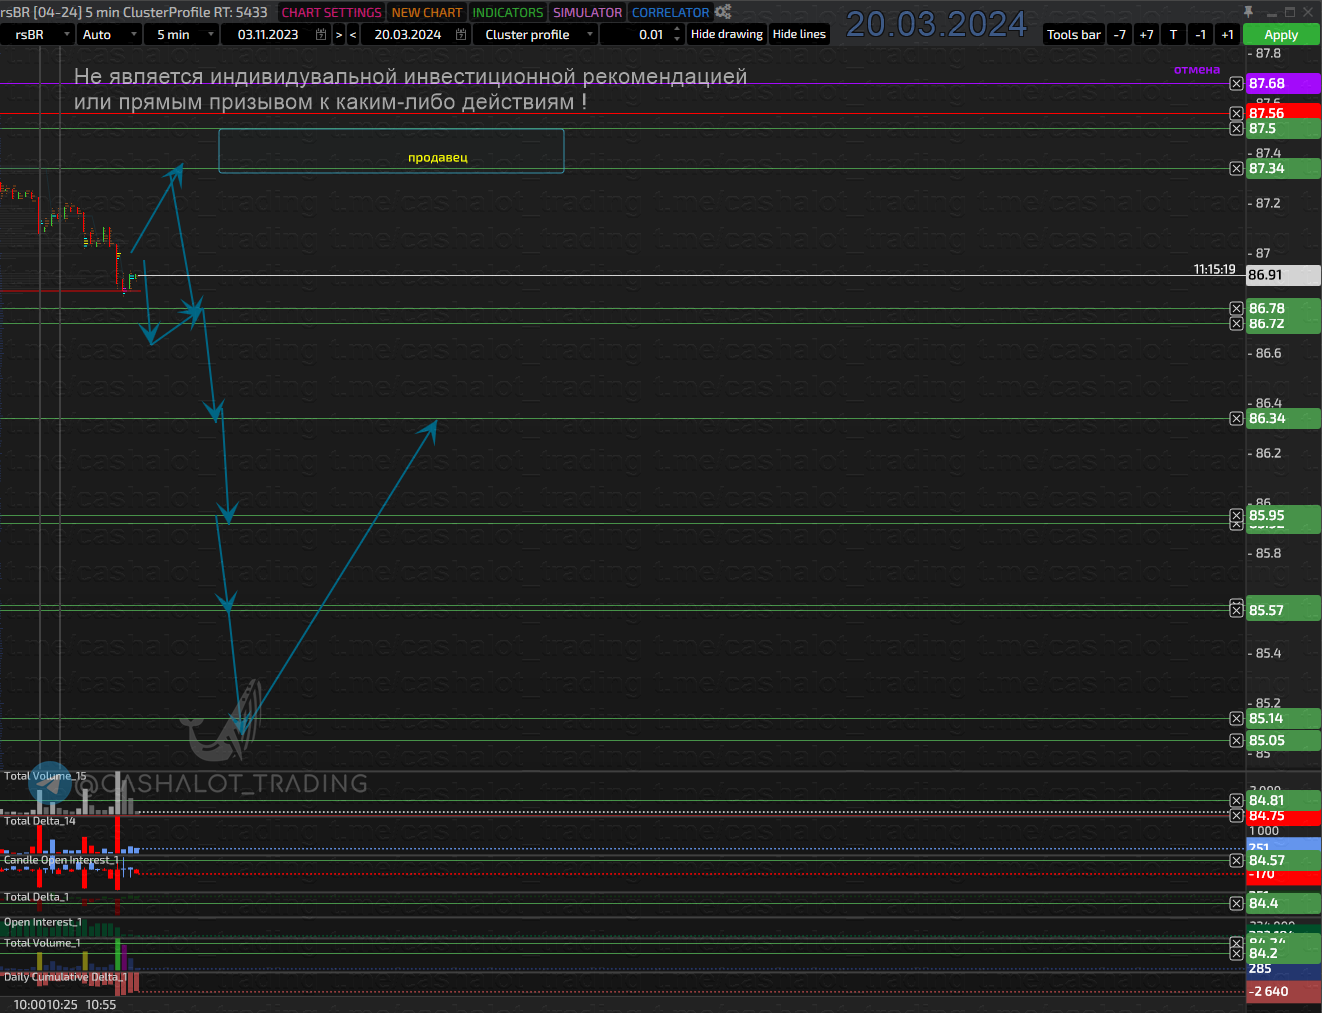Open the start date 03.11.2023 calendar icon
Image resolution: width=1322 pixels, height=1013 pixels.
click(321, 34)
